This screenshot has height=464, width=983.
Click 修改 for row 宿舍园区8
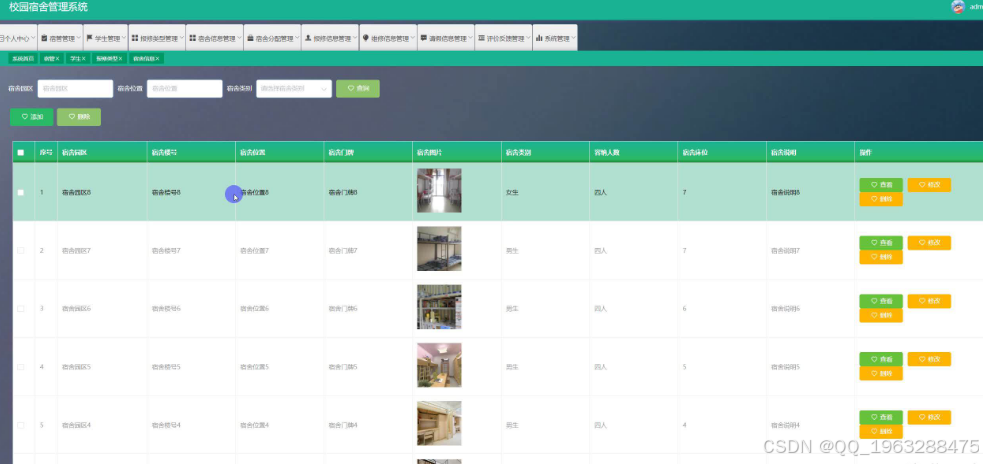pyautogui.click(x=929, y=185)
